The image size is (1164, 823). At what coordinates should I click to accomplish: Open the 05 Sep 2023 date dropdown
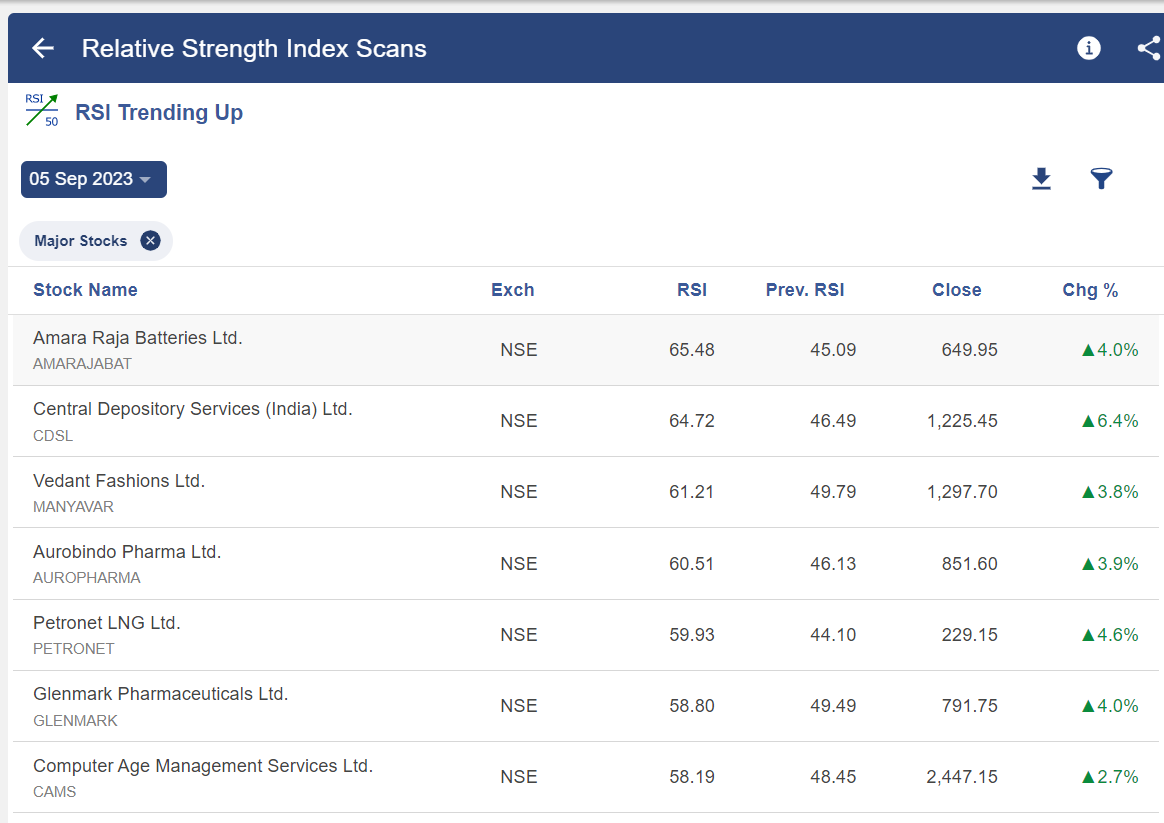click(94, 180)
